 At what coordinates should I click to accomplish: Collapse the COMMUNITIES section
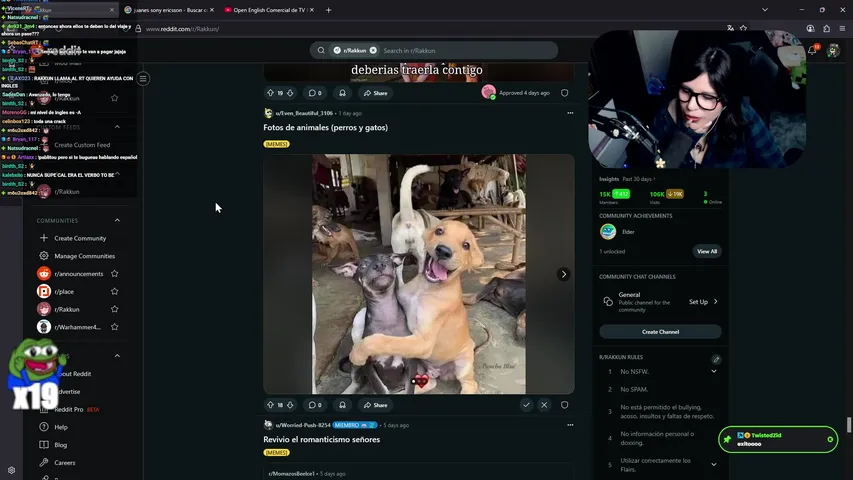click(118, 220)
